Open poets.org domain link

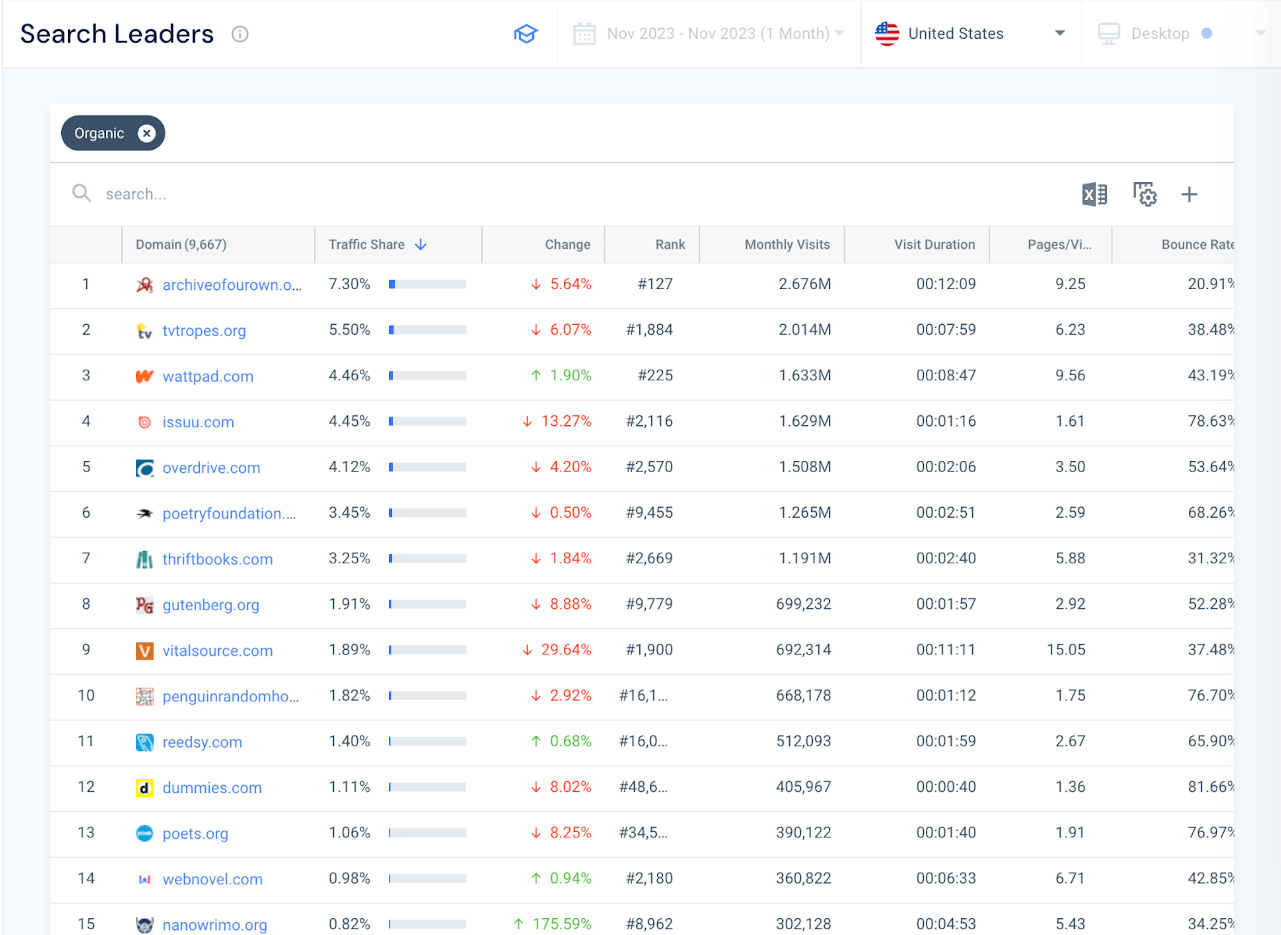[195, 834]
